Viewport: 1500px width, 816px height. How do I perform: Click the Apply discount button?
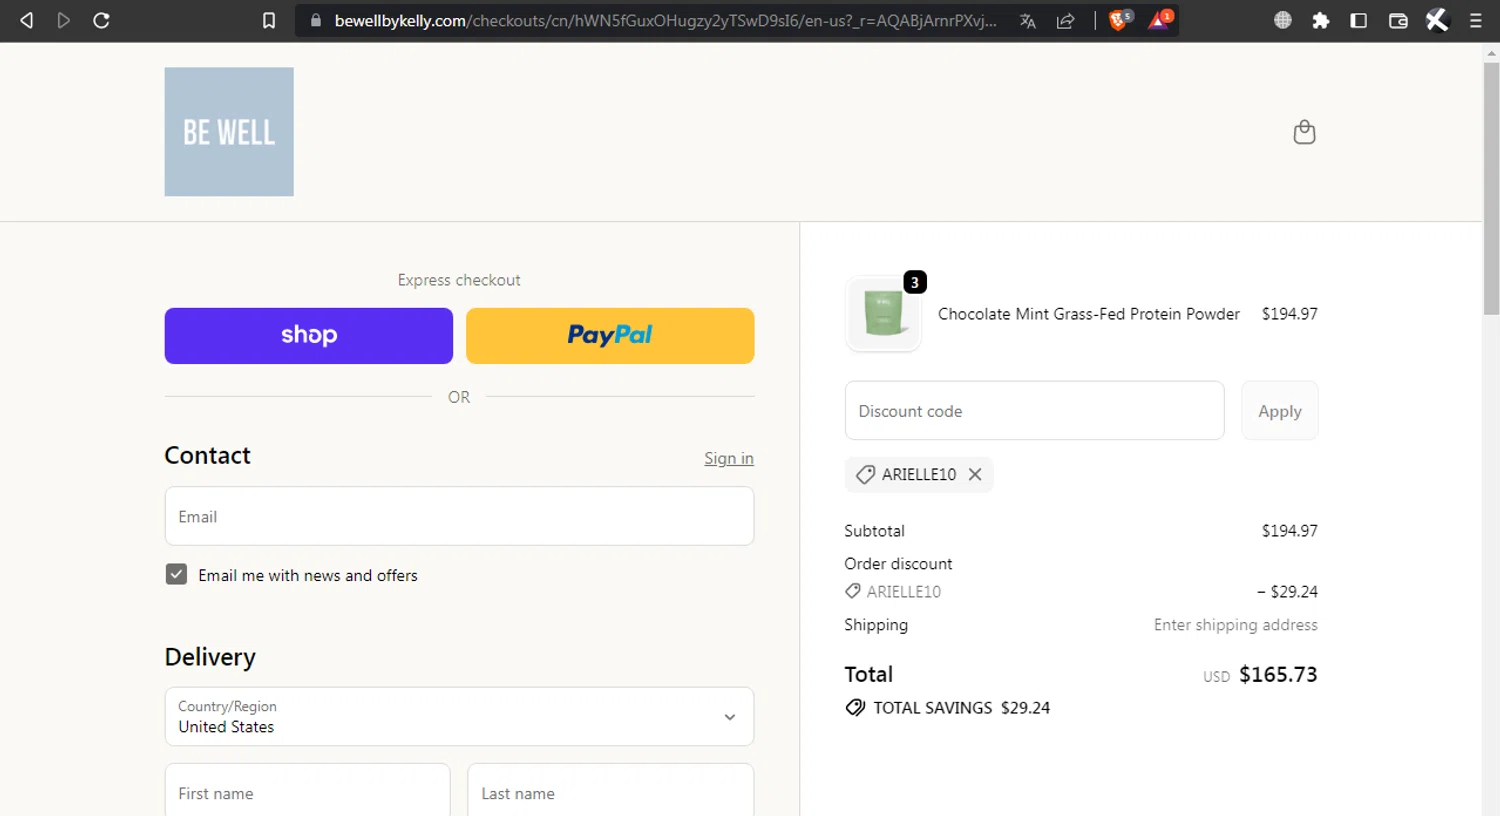point(1280,411)
